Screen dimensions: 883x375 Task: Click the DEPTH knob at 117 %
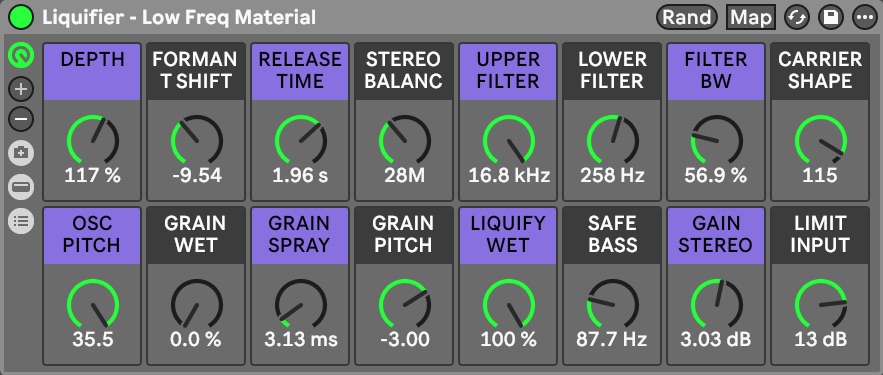92,141
